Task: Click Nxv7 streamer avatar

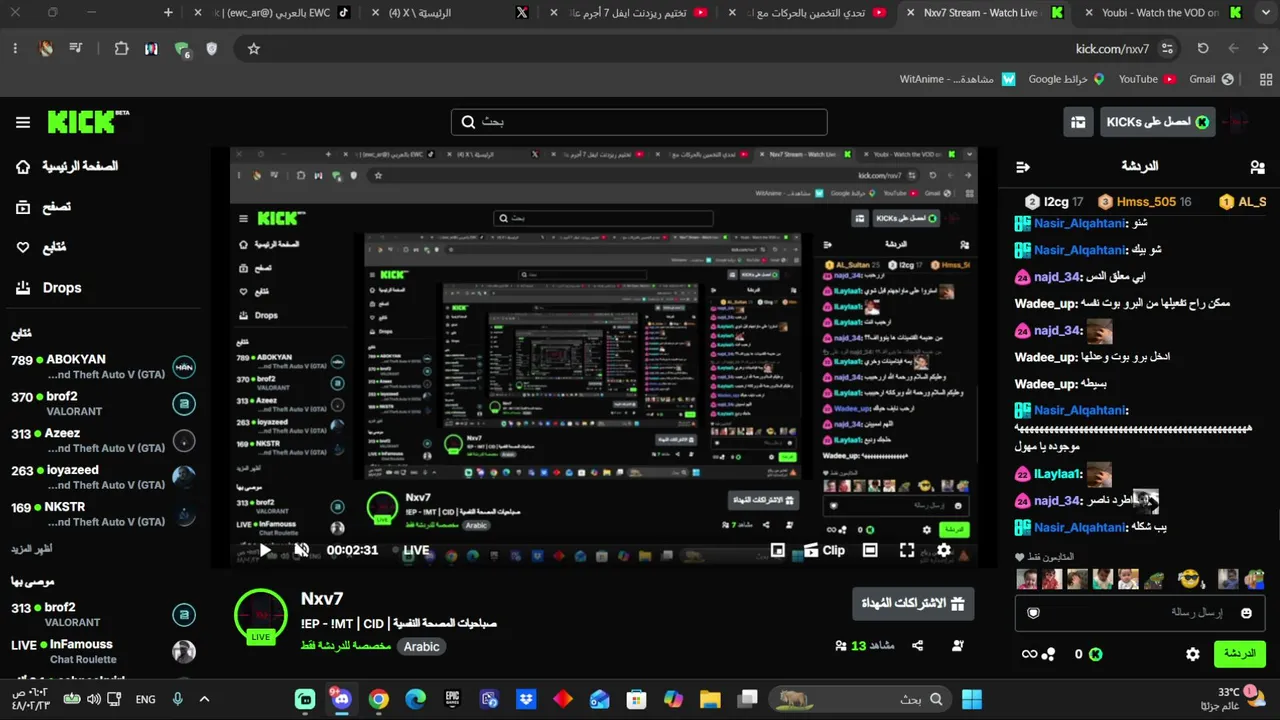Action: pos(261,616)
